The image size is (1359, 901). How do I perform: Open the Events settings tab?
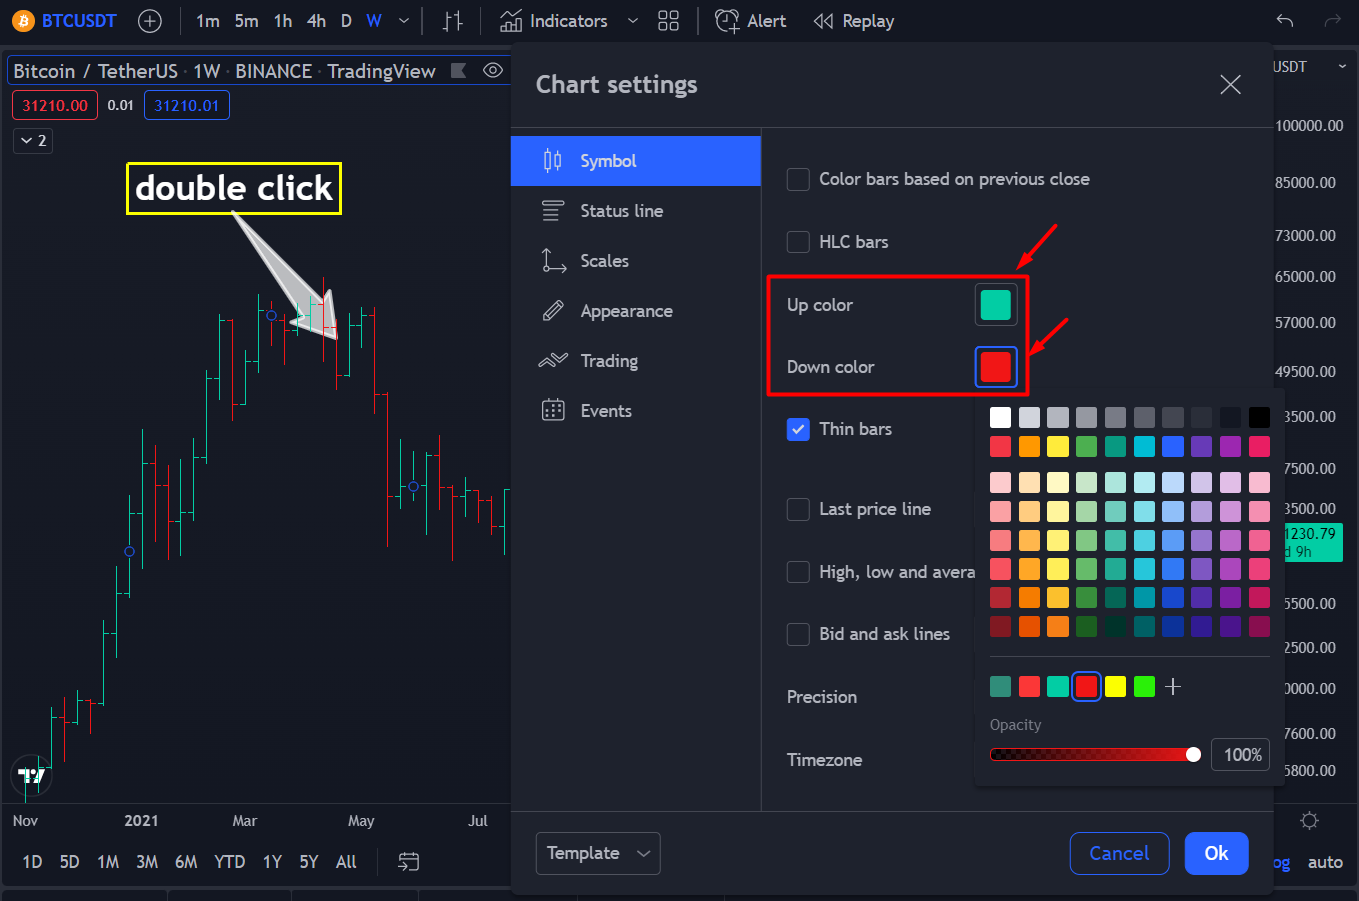pos(636,411)
